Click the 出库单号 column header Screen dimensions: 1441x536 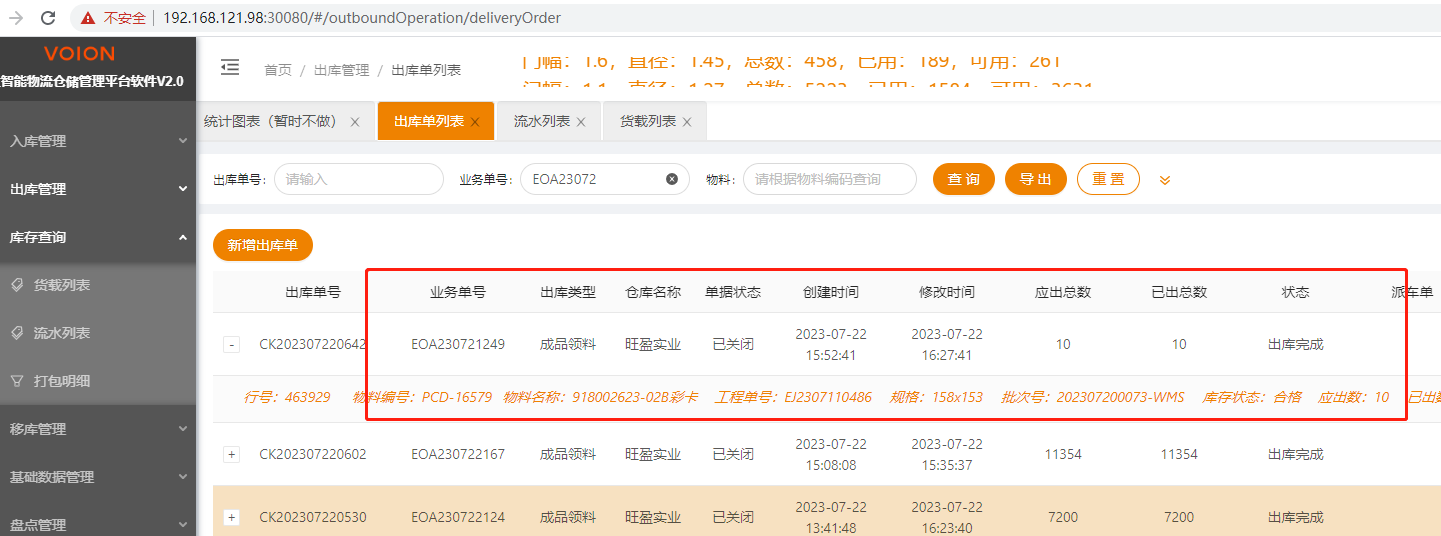(x=313, y=292)
